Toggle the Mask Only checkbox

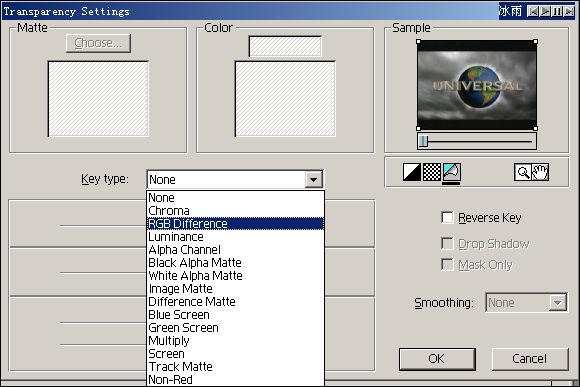(x=447, y=265)
